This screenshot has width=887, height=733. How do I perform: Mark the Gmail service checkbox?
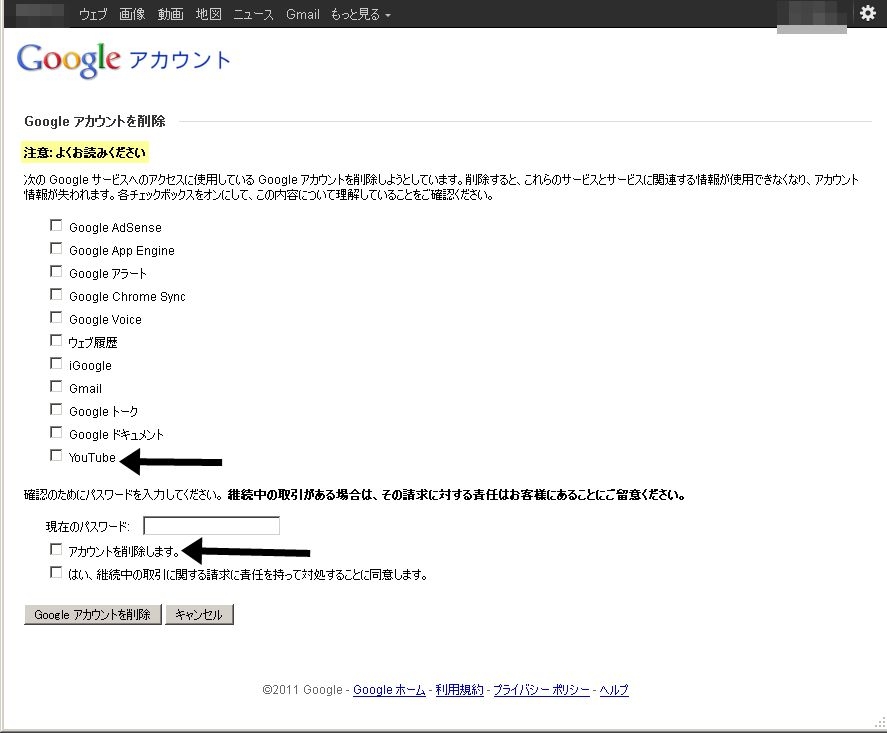coord(56,387)
